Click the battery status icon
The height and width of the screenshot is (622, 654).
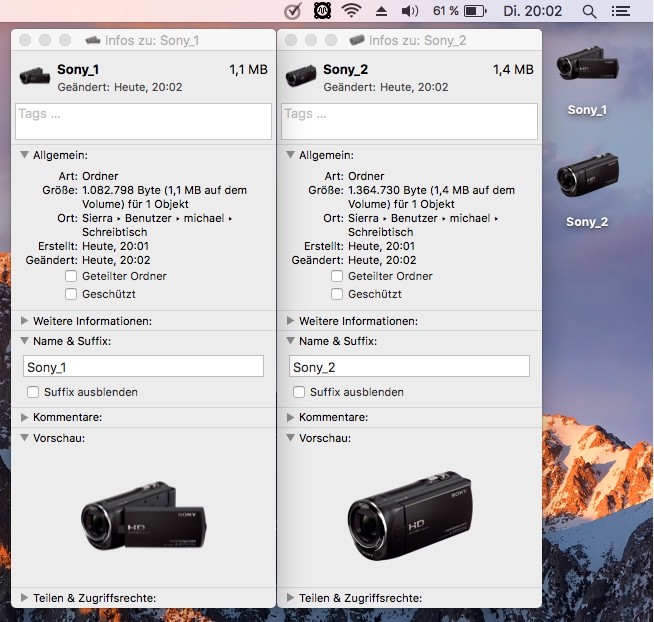pyautogui.click(x=475, y=11)
